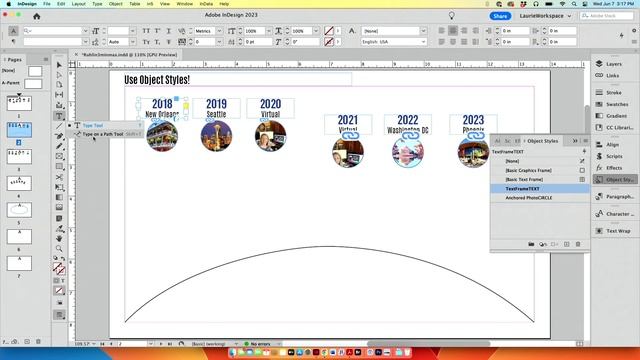Choose Type on a Path Tool

(107, 134)
